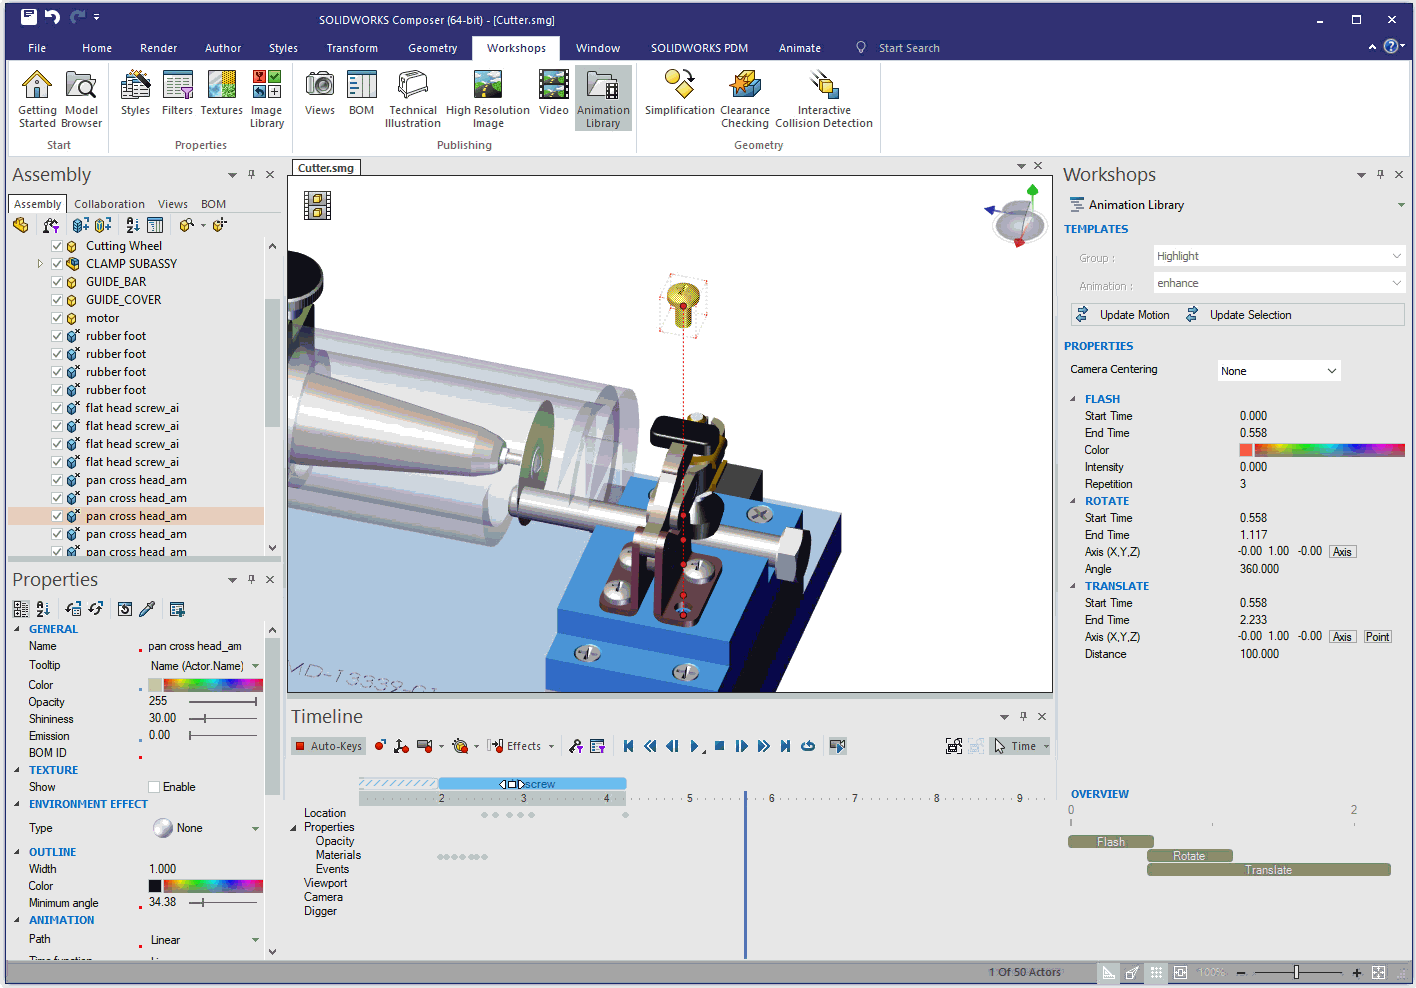Click Update Motion button
This screenshot has width=1416, height=988.
pyautogui.click(x=1122, y=315)
